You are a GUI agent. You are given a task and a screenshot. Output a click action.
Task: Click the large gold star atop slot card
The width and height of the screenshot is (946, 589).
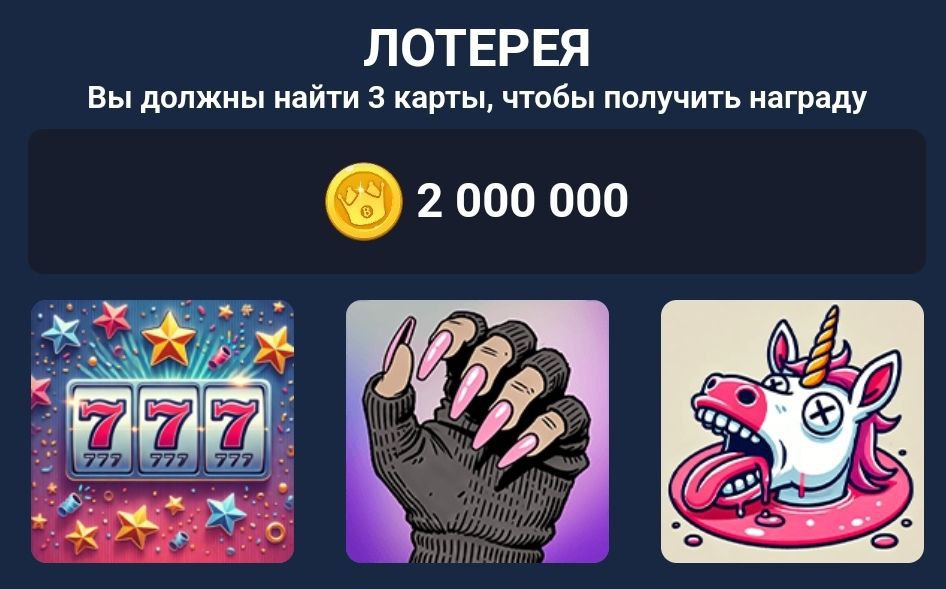click(x=169, y=338)
